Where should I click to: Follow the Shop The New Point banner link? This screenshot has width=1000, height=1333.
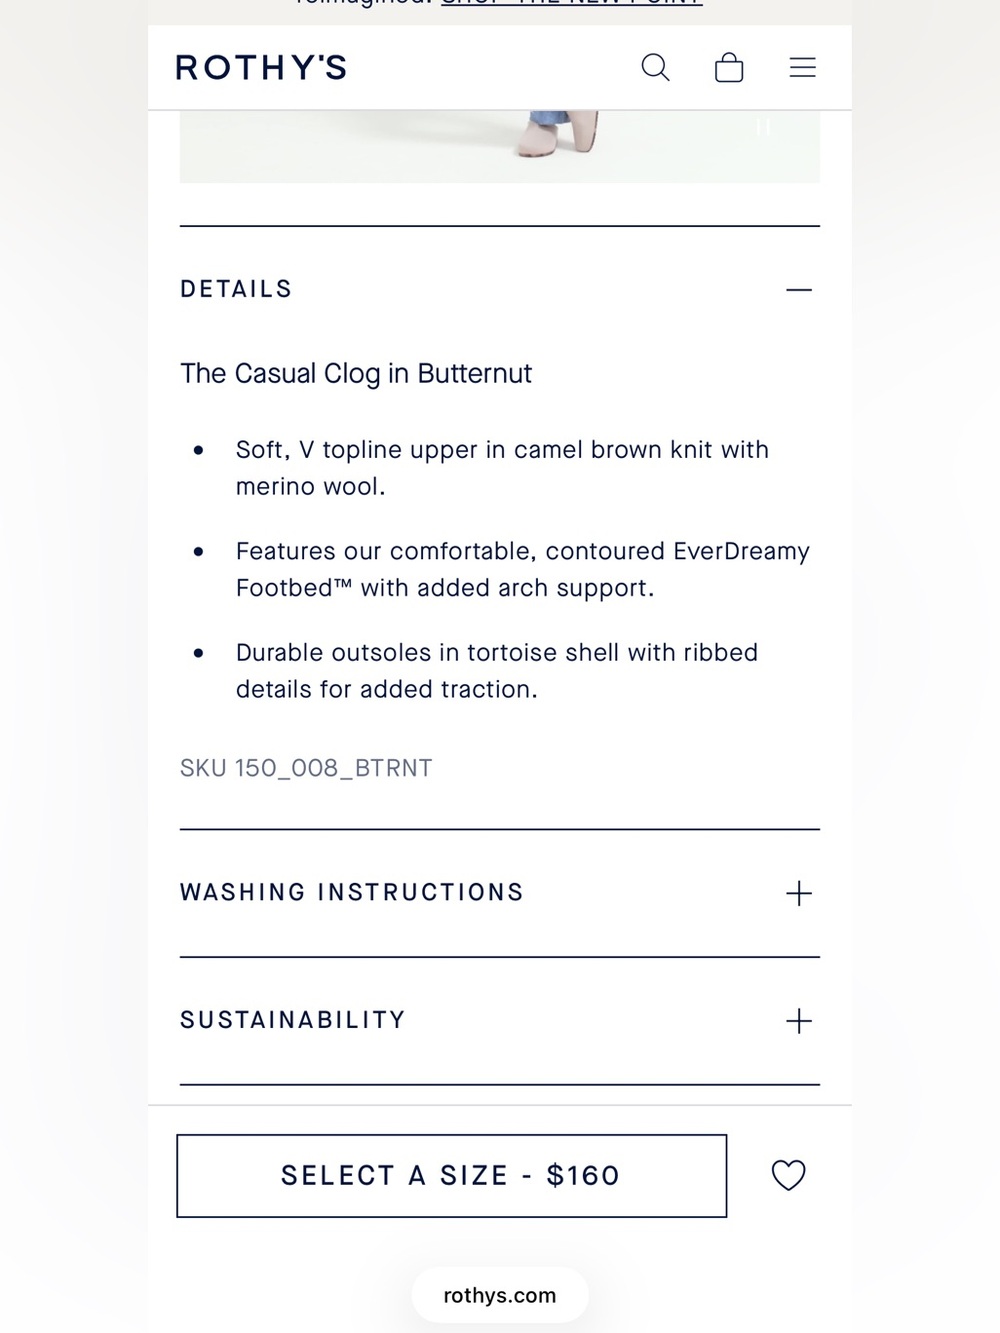pos(571,3)
